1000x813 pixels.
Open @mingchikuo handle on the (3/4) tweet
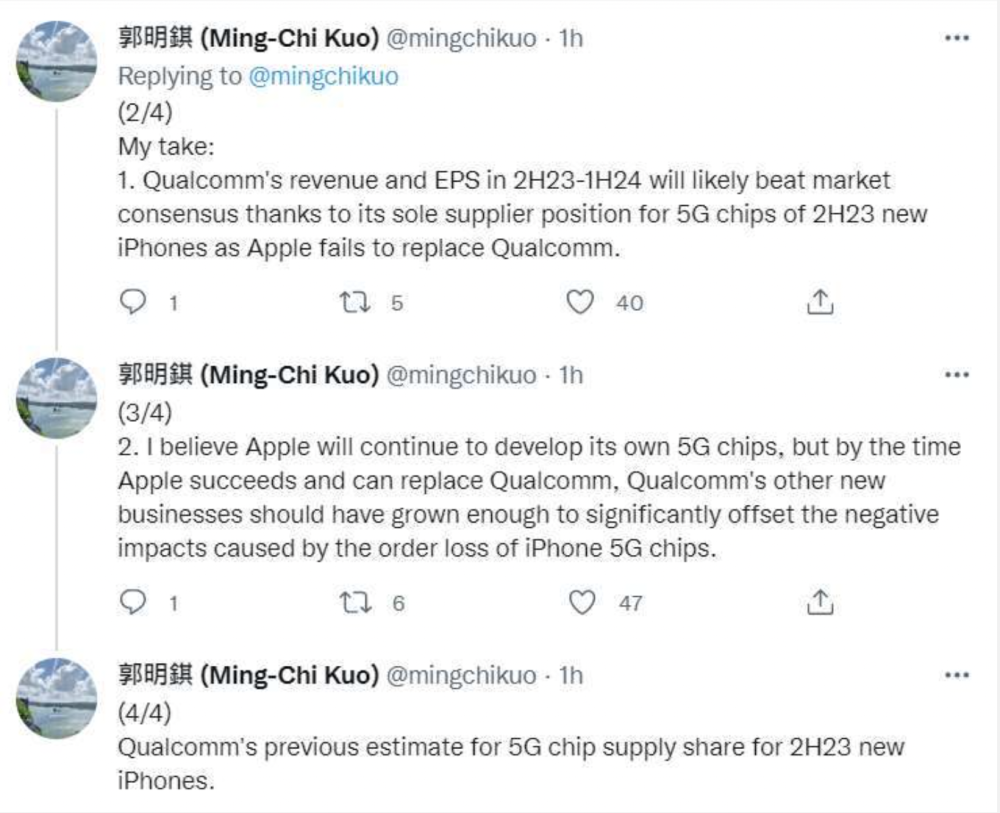pos(462,375)
